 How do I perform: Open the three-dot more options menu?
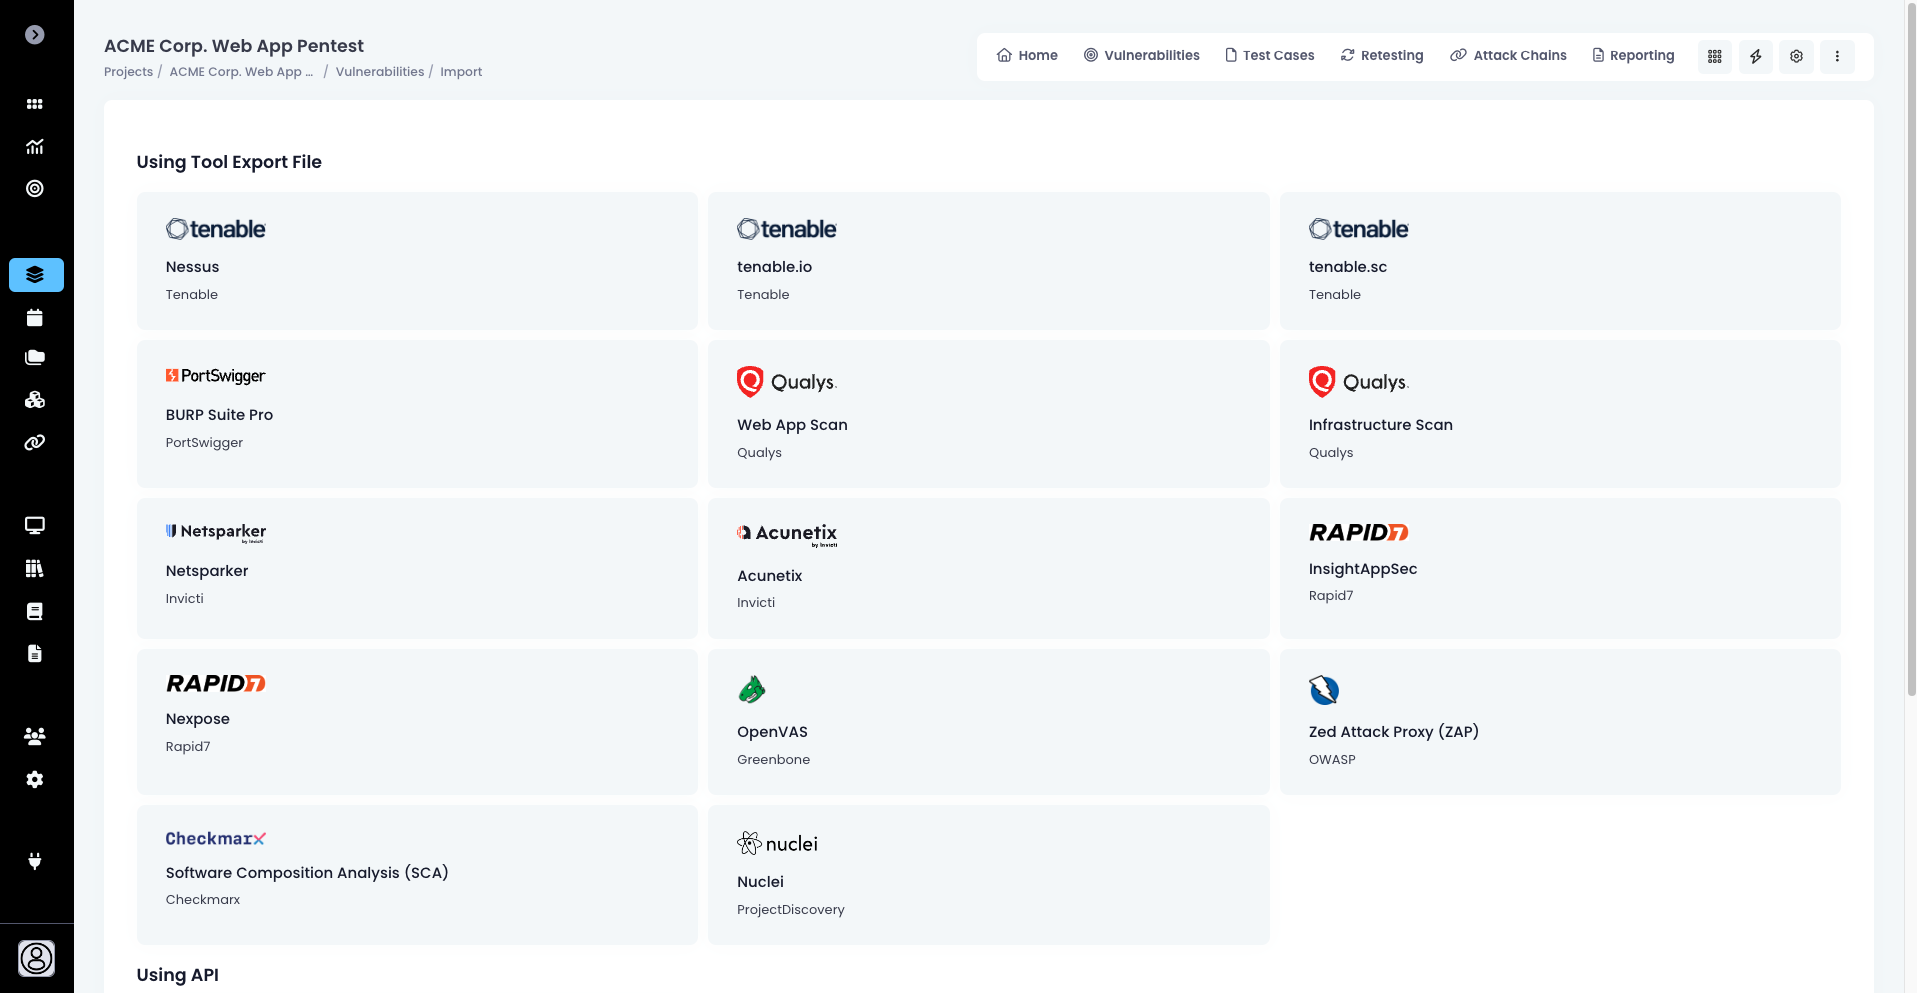[x=1837, y=57]
